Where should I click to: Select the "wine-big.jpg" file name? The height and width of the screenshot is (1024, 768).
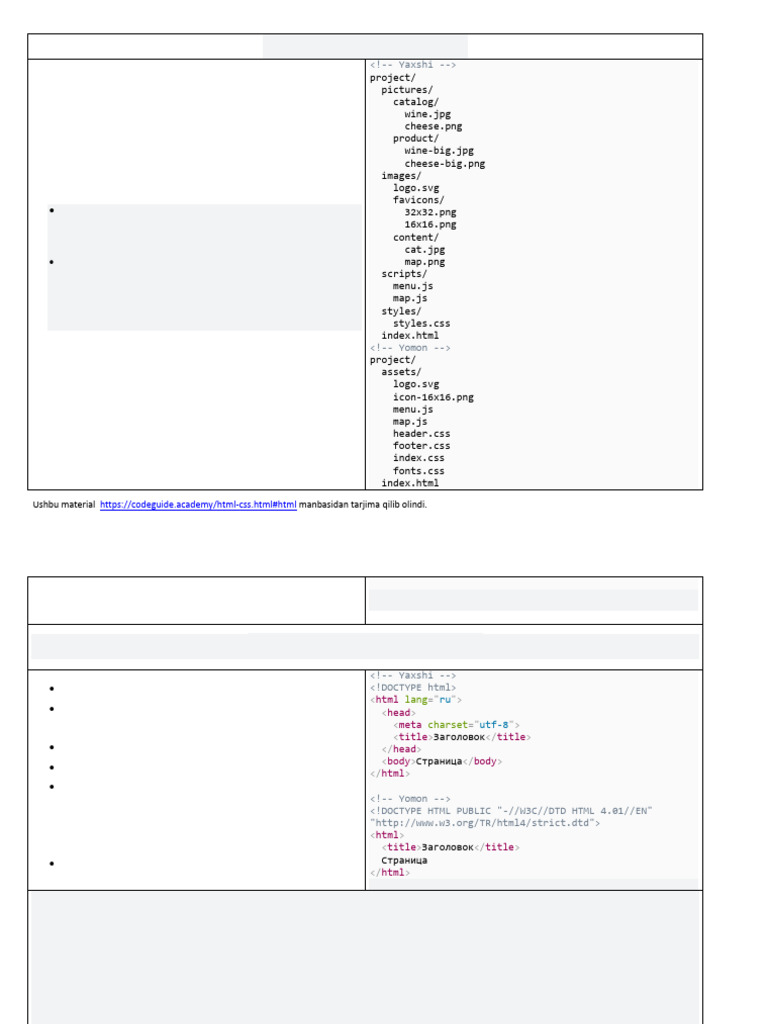point(439,151)
